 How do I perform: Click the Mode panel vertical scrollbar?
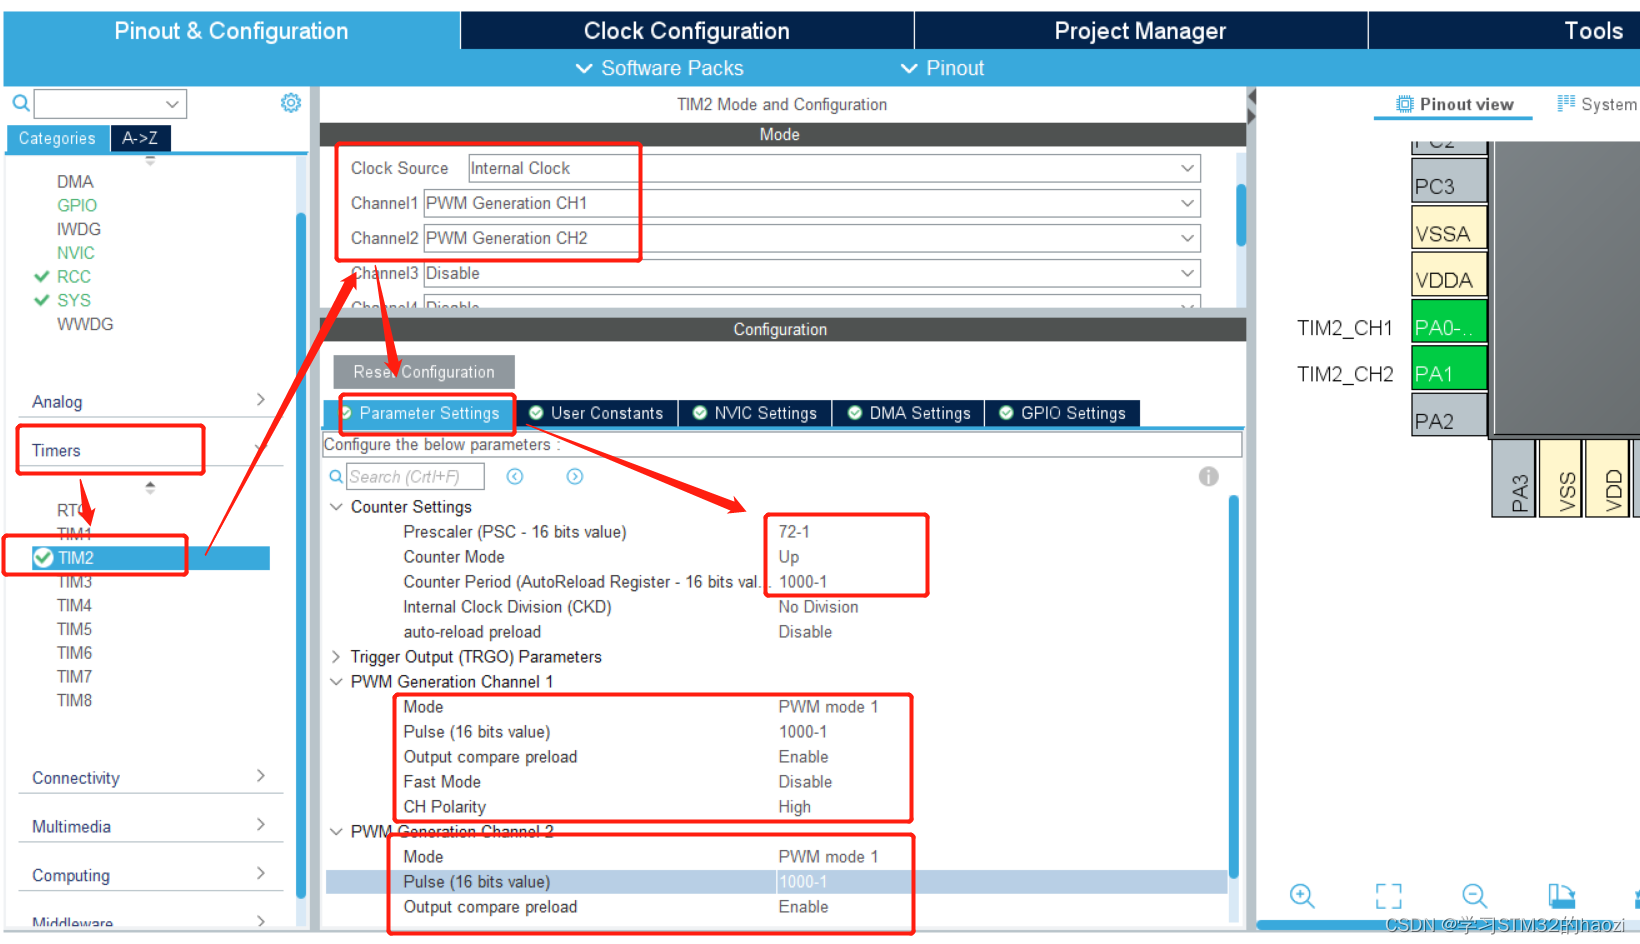1242,214
